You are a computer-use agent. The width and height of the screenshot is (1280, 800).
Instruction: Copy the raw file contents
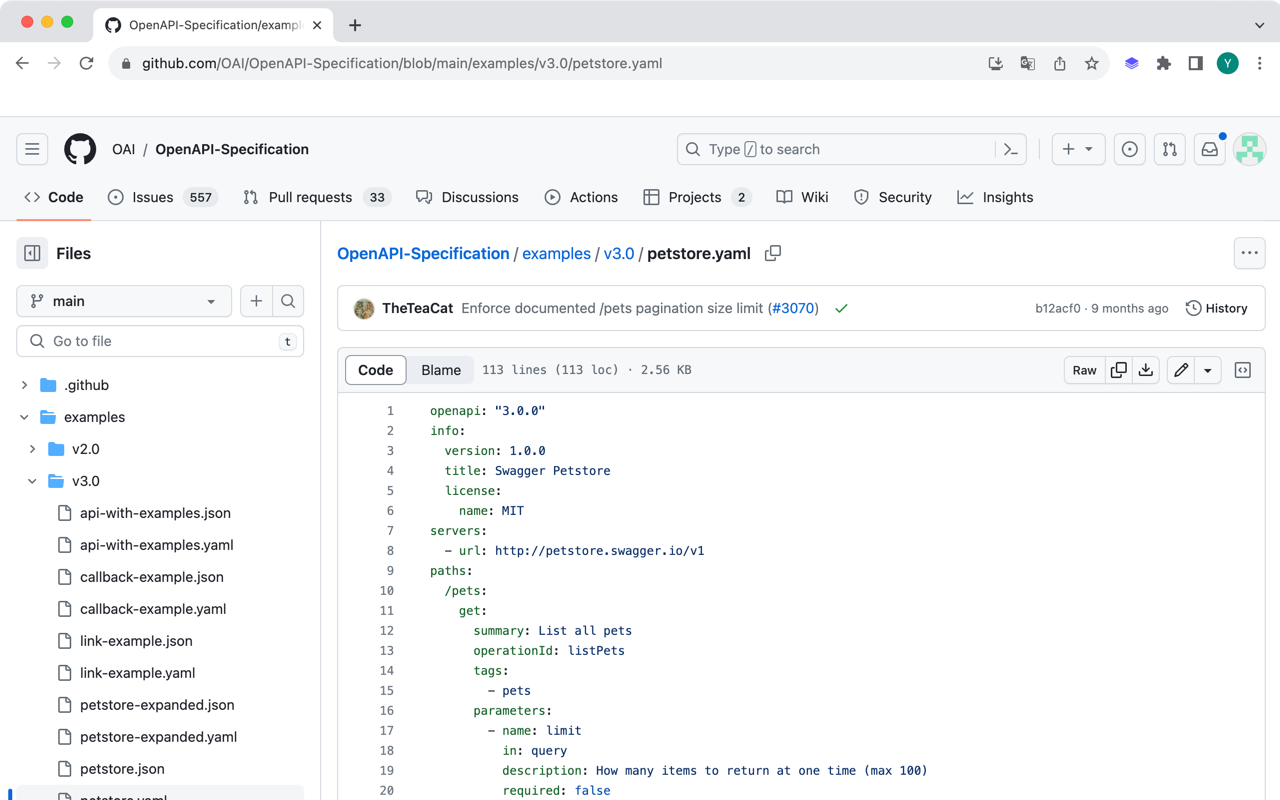pyautogui.click(x=1119, y=369)
